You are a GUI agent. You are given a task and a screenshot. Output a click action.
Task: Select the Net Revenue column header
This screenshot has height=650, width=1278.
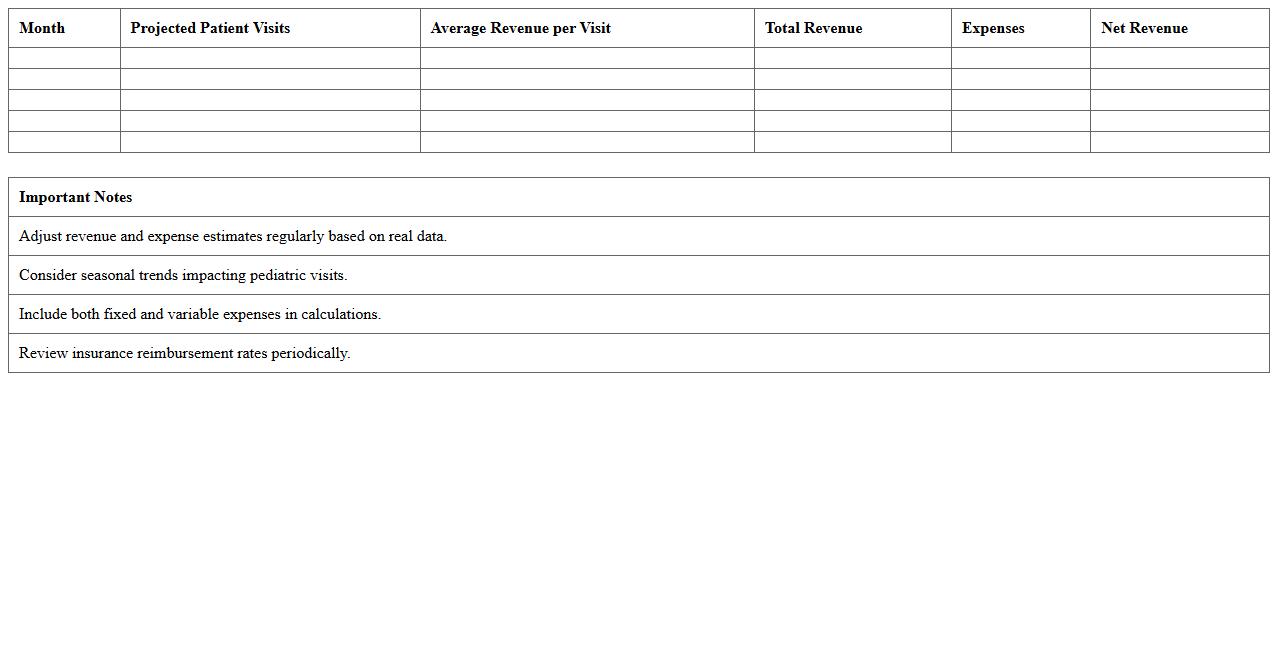(x=1144, y=28)
